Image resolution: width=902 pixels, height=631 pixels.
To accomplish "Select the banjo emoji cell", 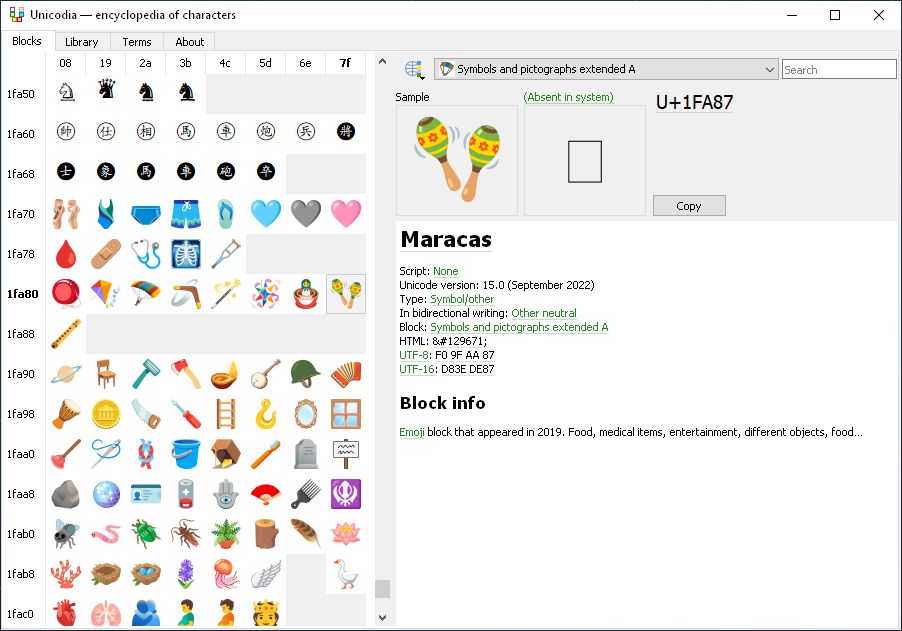I will coord(265,374).
